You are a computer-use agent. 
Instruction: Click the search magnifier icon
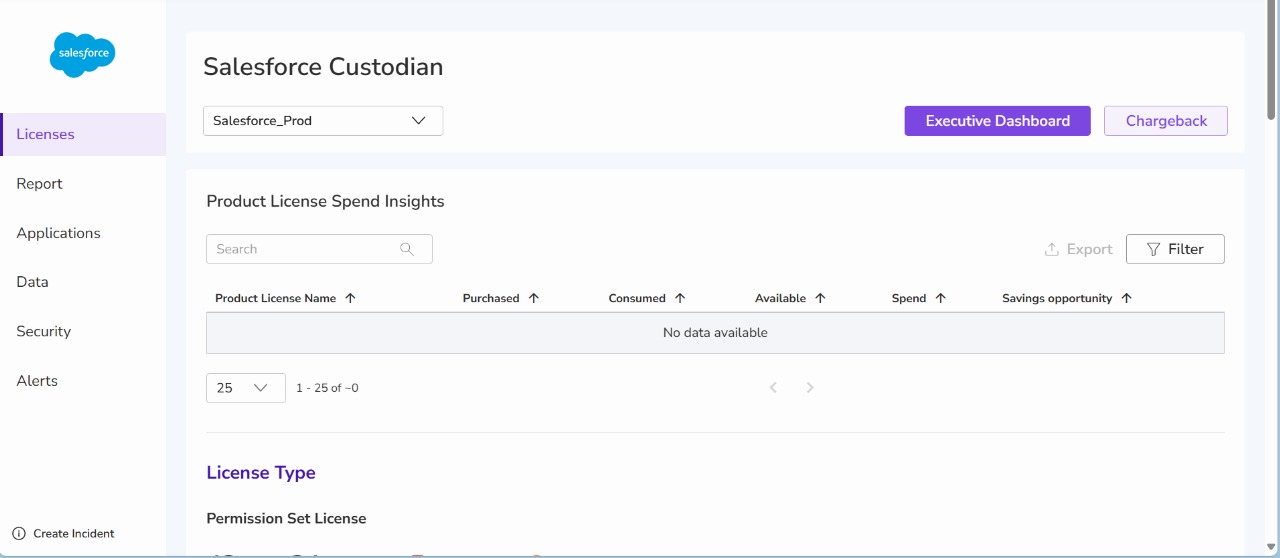point(407,249)
